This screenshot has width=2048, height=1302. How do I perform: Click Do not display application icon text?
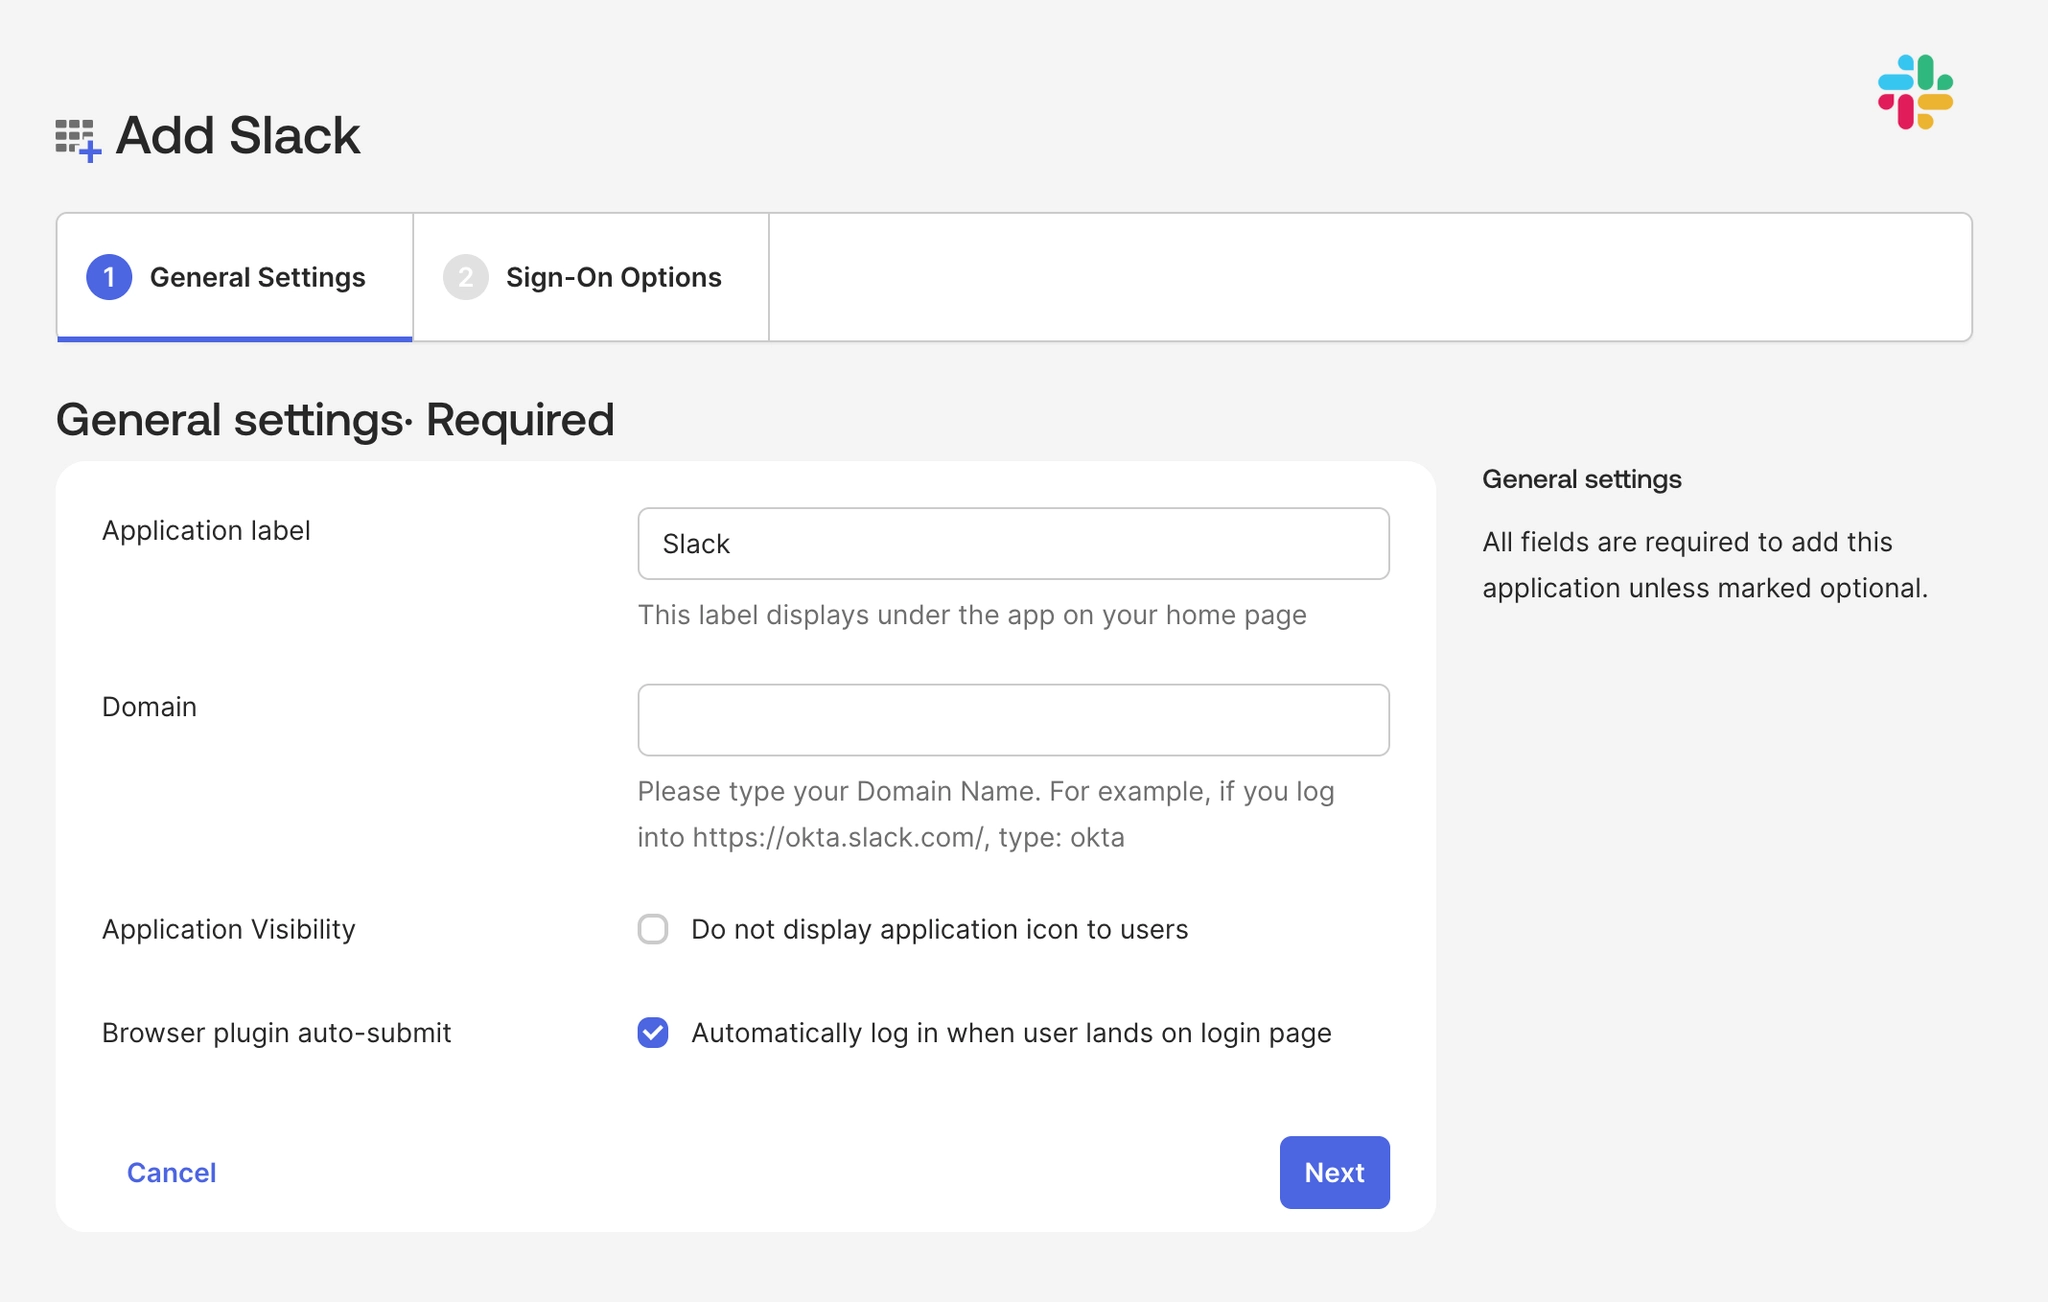pyautogui.click(x=939, y=929)
